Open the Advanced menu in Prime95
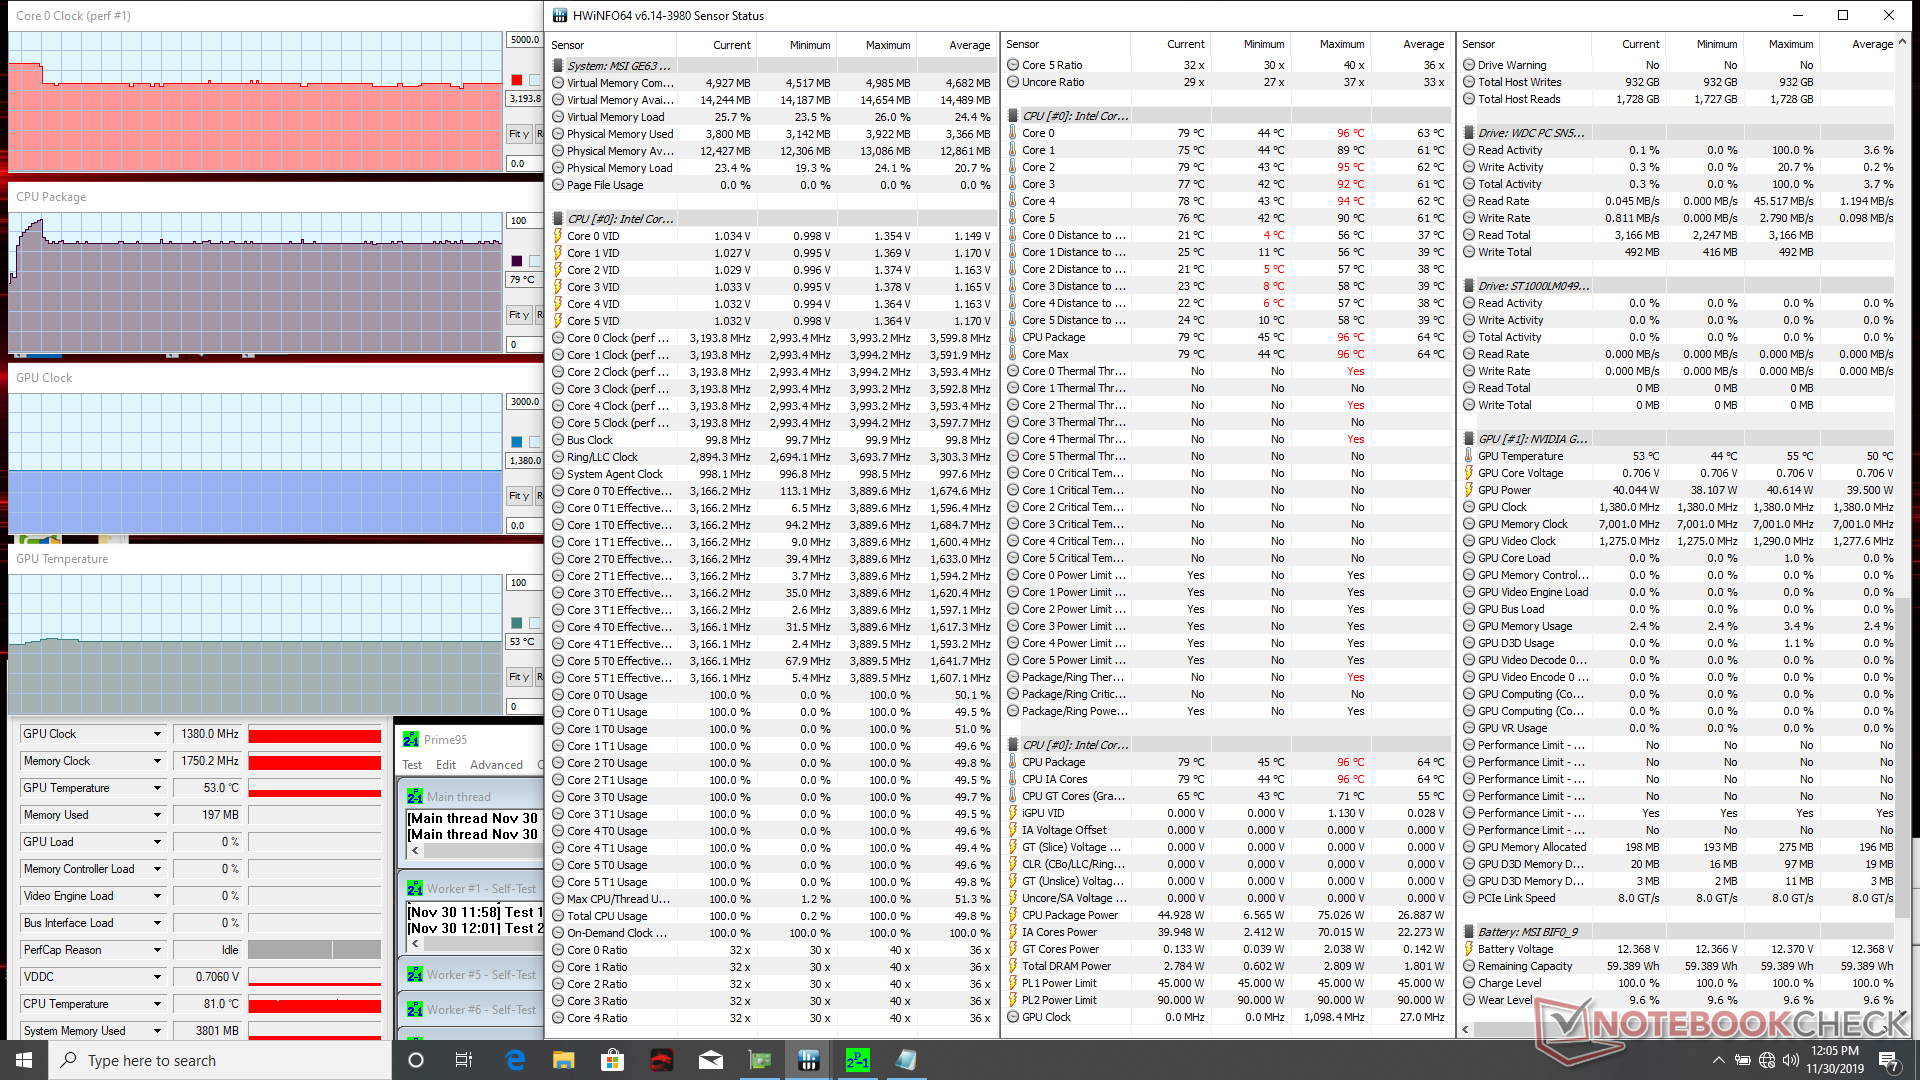This screenshot has height=1080, width=1920. click(x=496, y=765)
